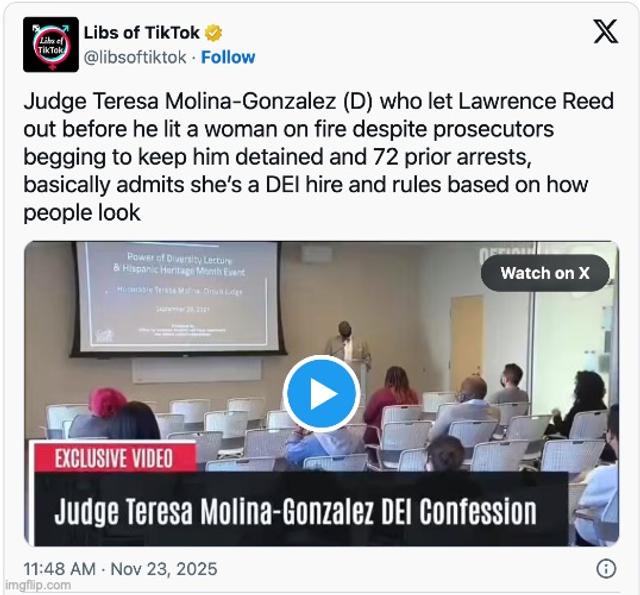Open the imgflip.com watermark

click(x=38, y=585)
